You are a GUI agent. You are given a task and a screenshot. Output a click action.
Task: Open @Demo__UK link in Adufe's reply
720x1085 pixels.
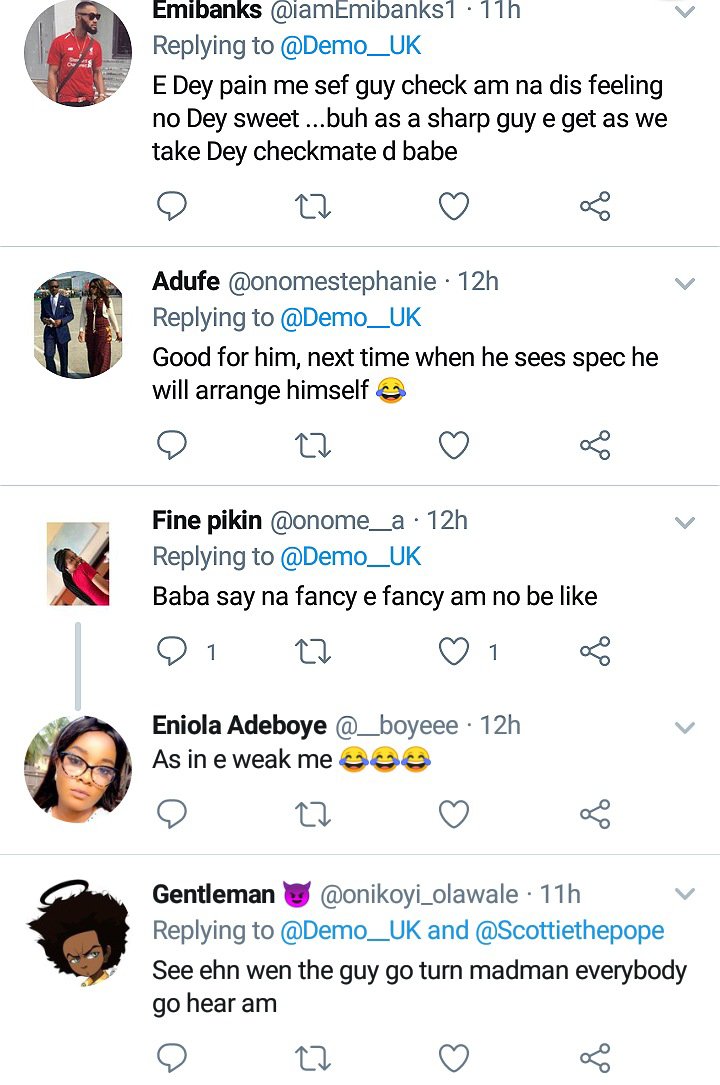(x=350, y=318)
